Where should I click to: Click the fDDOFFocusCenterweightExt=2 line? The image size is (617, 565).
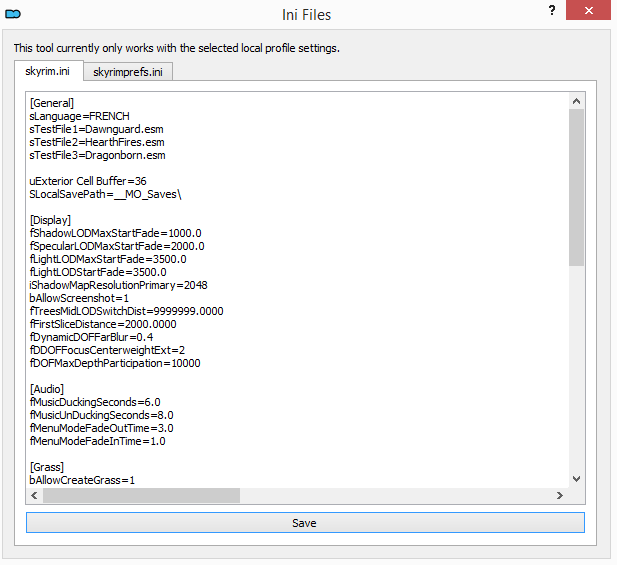pos(107,350)
